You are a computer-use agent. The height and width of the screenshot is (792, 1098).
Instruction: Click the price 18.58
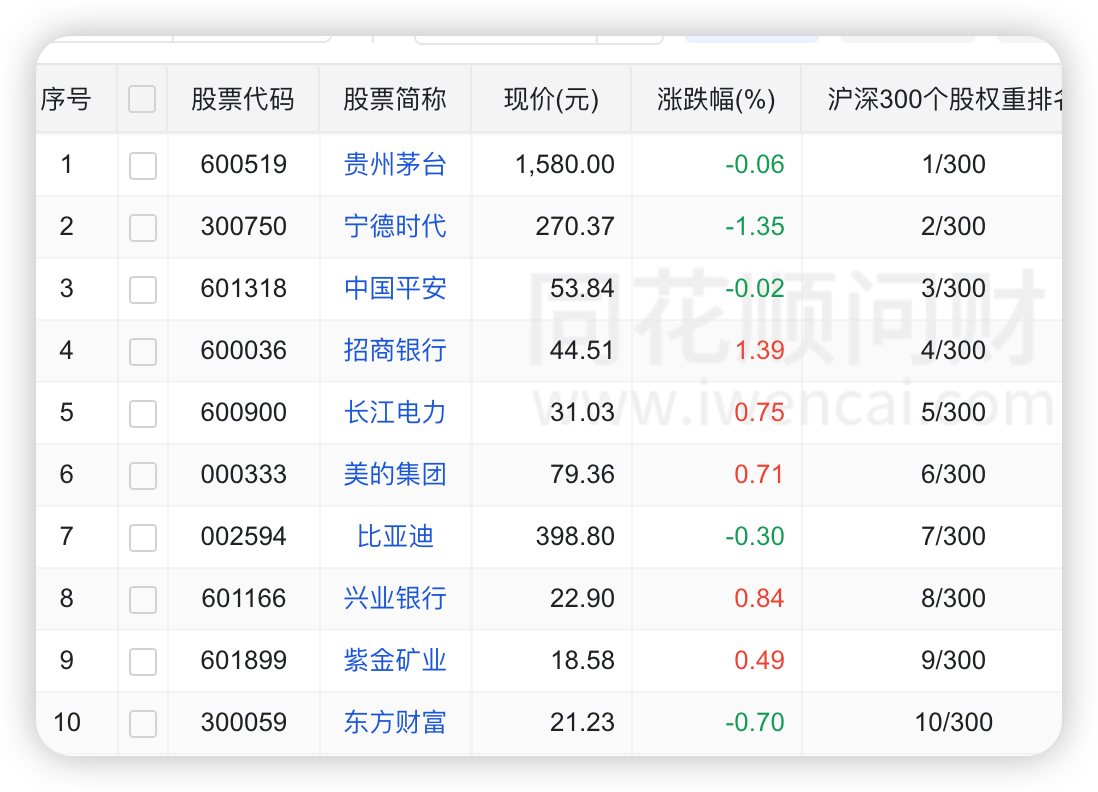click(x=582, y=660)
